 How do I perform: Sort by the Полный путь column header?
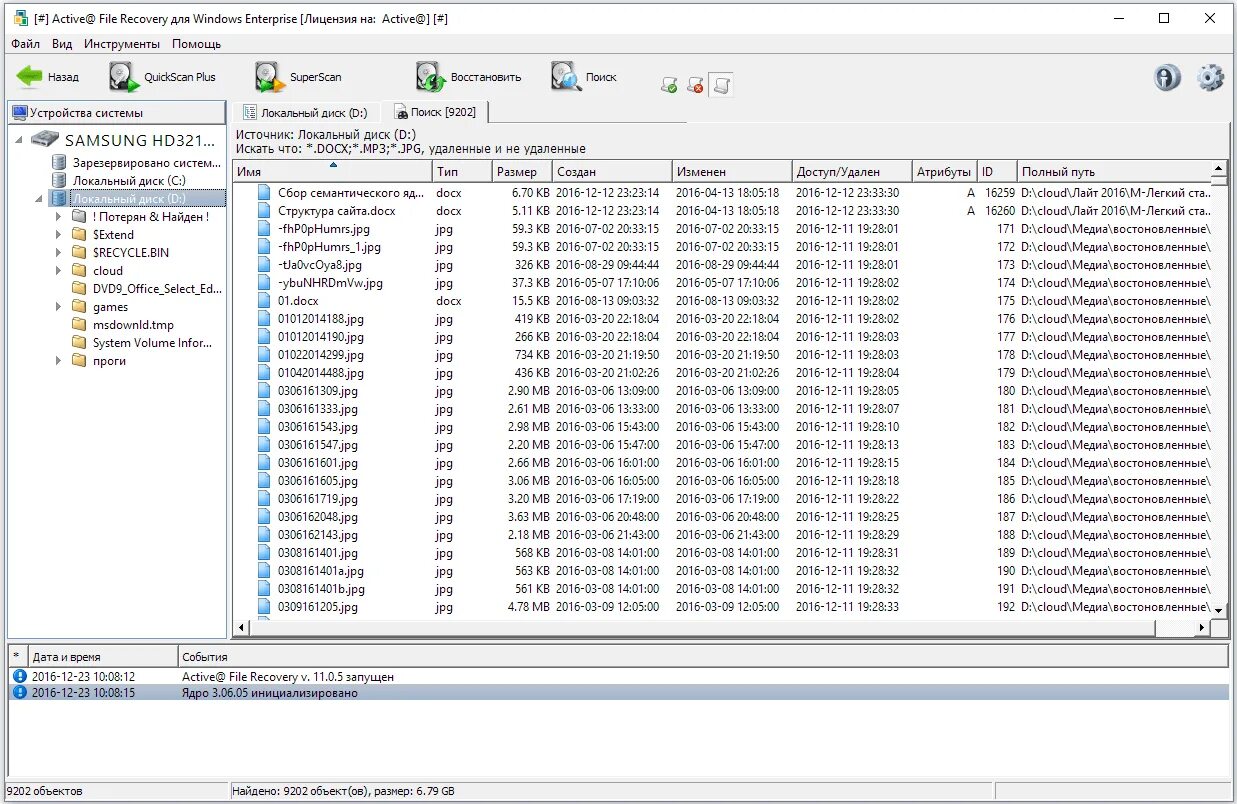point(1114,172)
